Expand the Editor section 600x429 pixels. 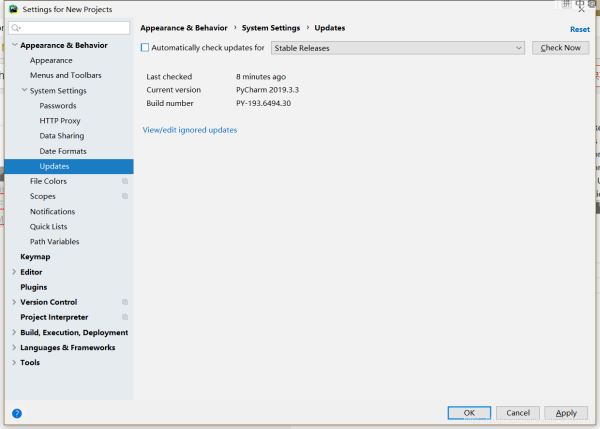(x=14, y=272)
